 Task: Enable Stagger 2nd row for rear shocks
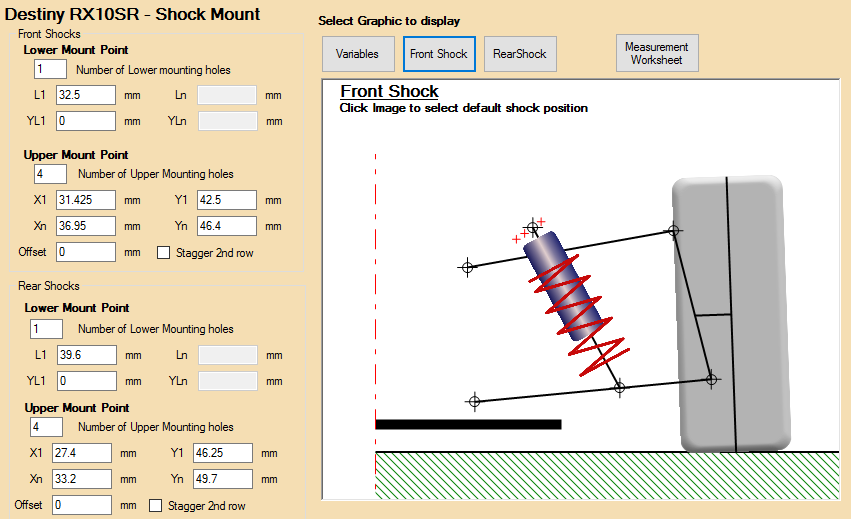pyautogui.click(x=155, y=505)
